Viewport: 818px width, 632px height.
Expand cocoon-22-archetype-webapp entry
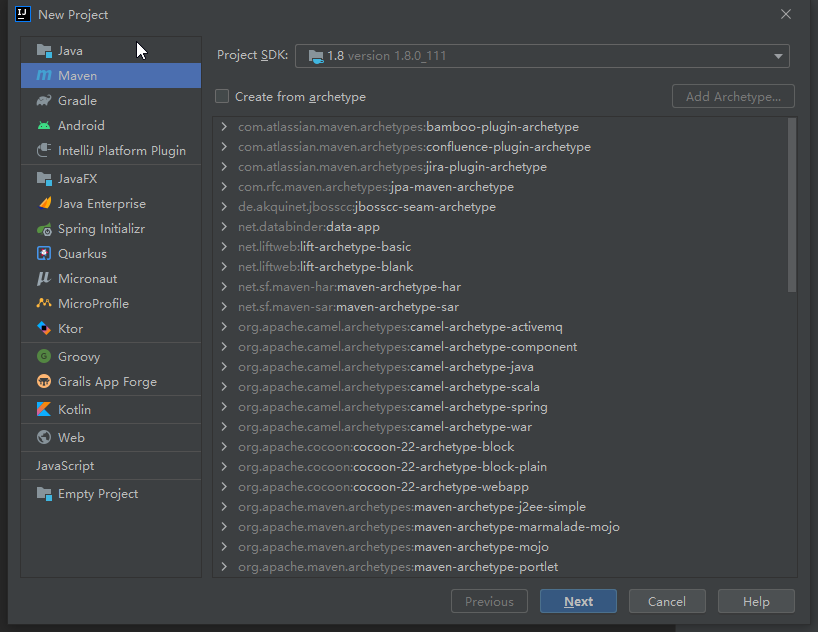click(x=224, y=487)
